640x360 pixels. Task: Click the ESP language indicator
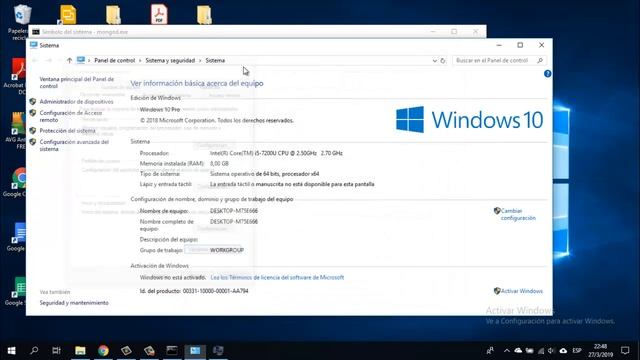tap(577, 350)
